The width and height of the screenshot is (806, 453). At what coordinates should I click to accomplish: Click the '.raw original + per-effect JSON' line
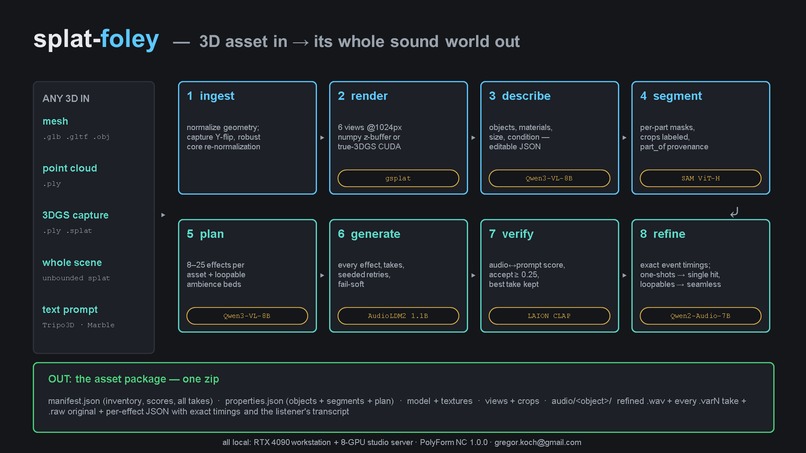tap(198, 411)
